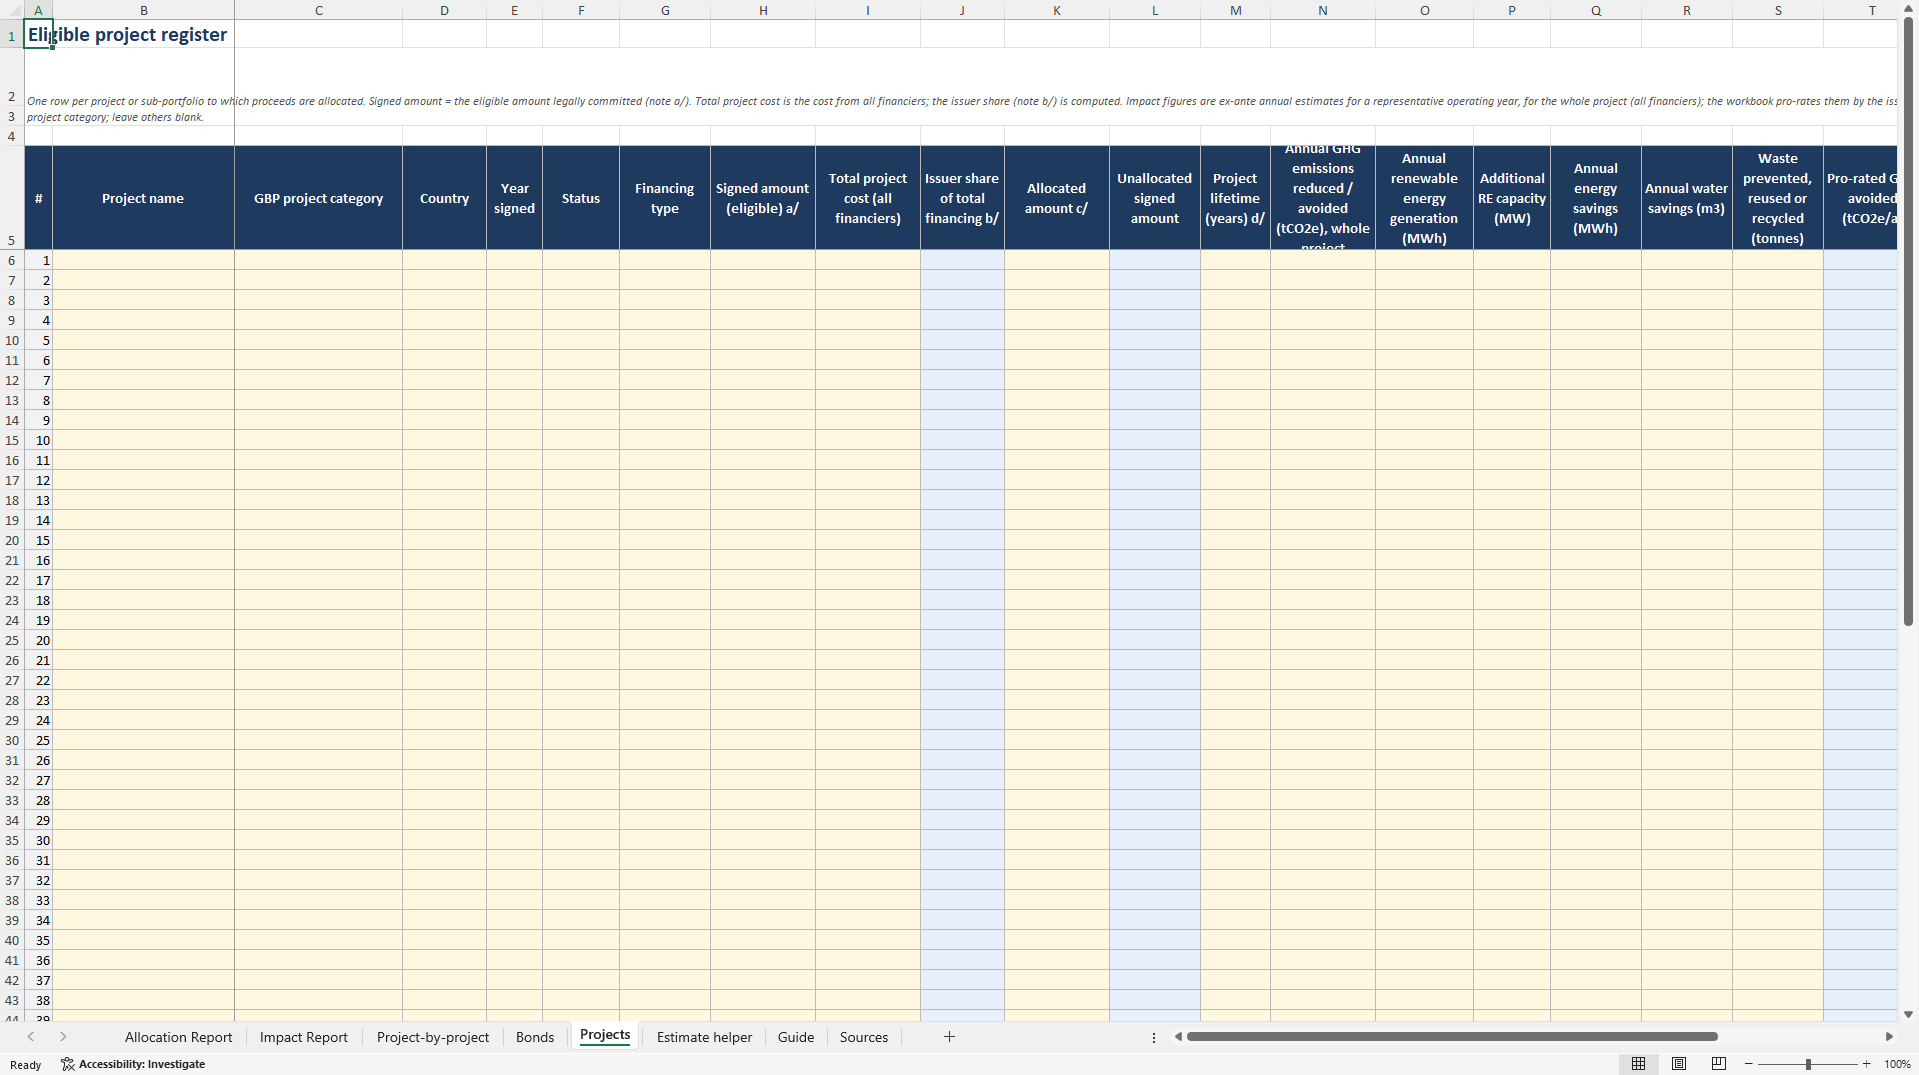Screen dimensions: 1919x1075
Task: Open Accessibility: Investigate in status bar
Action: (133, 1064)
